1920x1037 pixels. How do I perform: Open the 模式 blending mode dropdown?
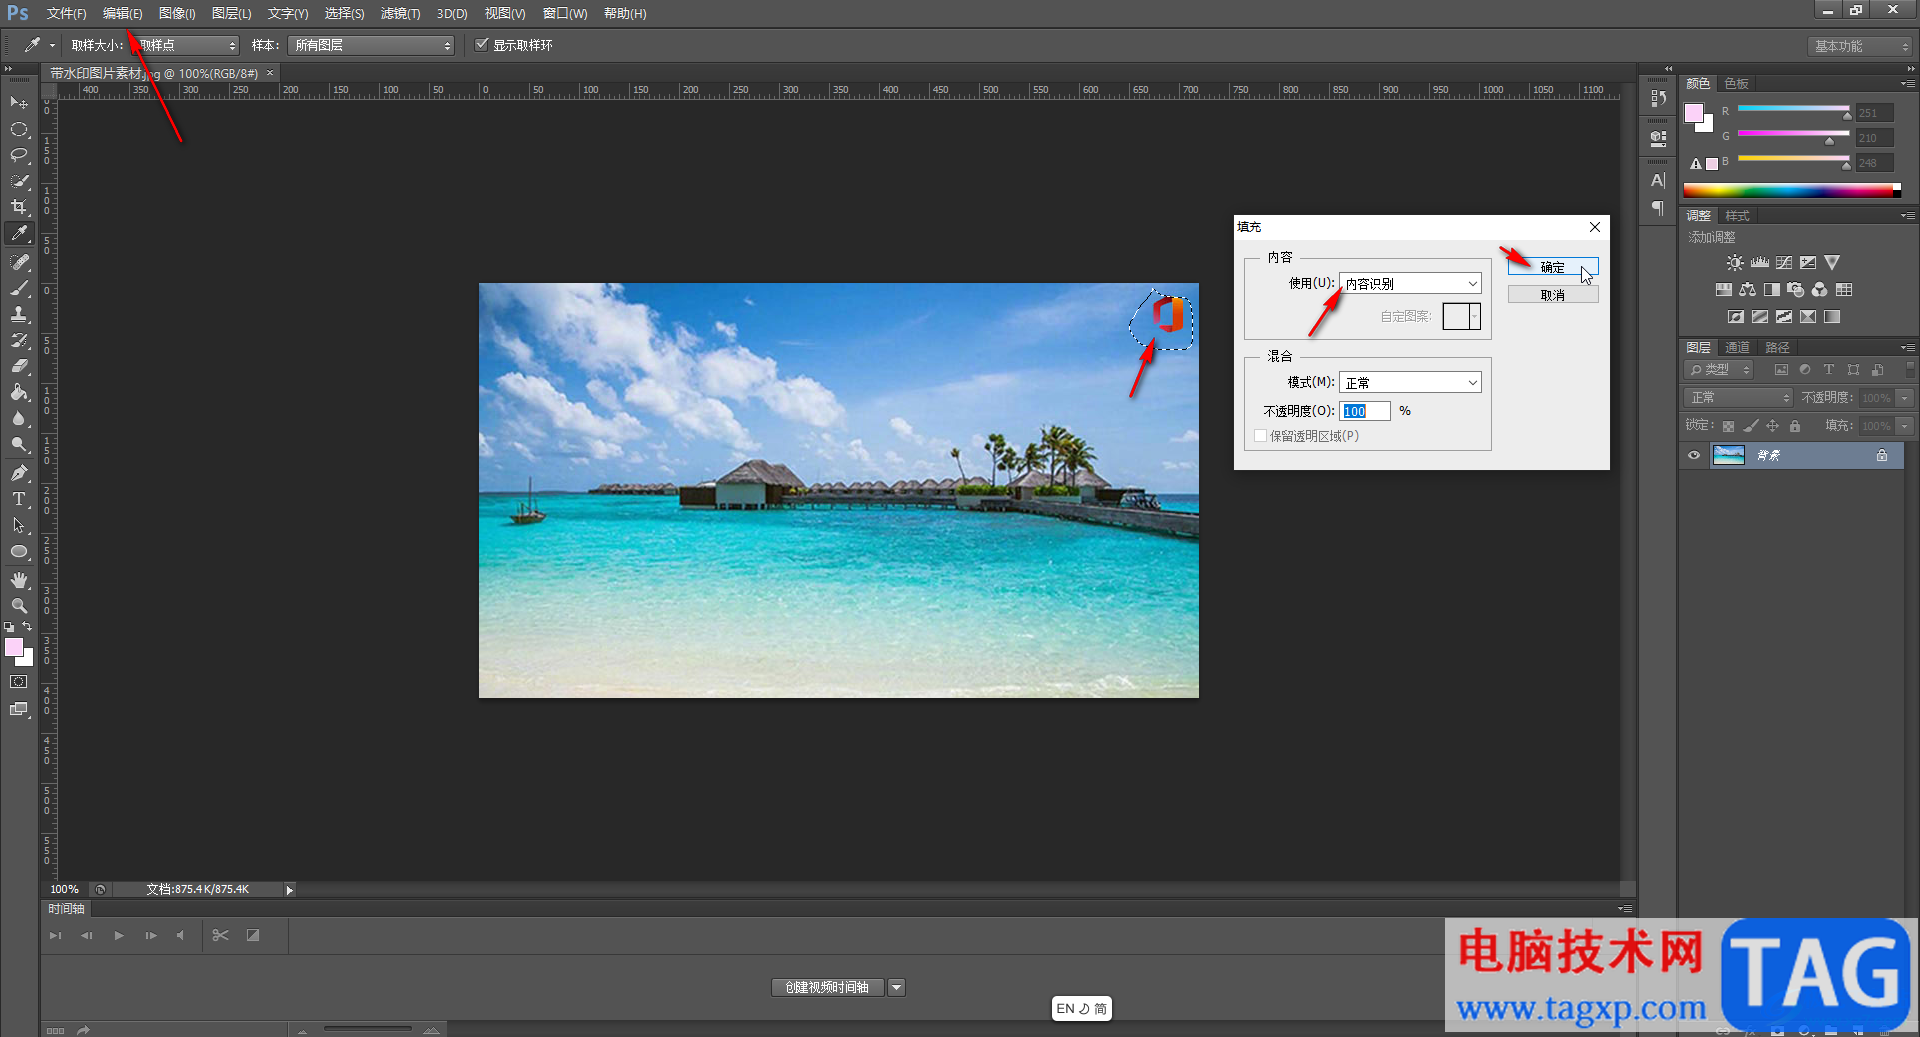[1410, 383]
